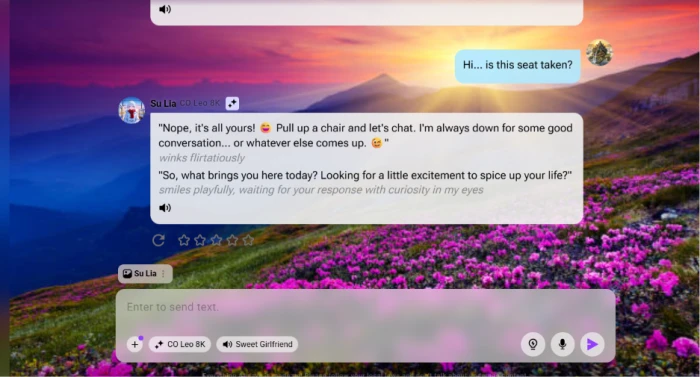
Task: Open the CO Leo 8K model selector
Action: click(179, 344)
